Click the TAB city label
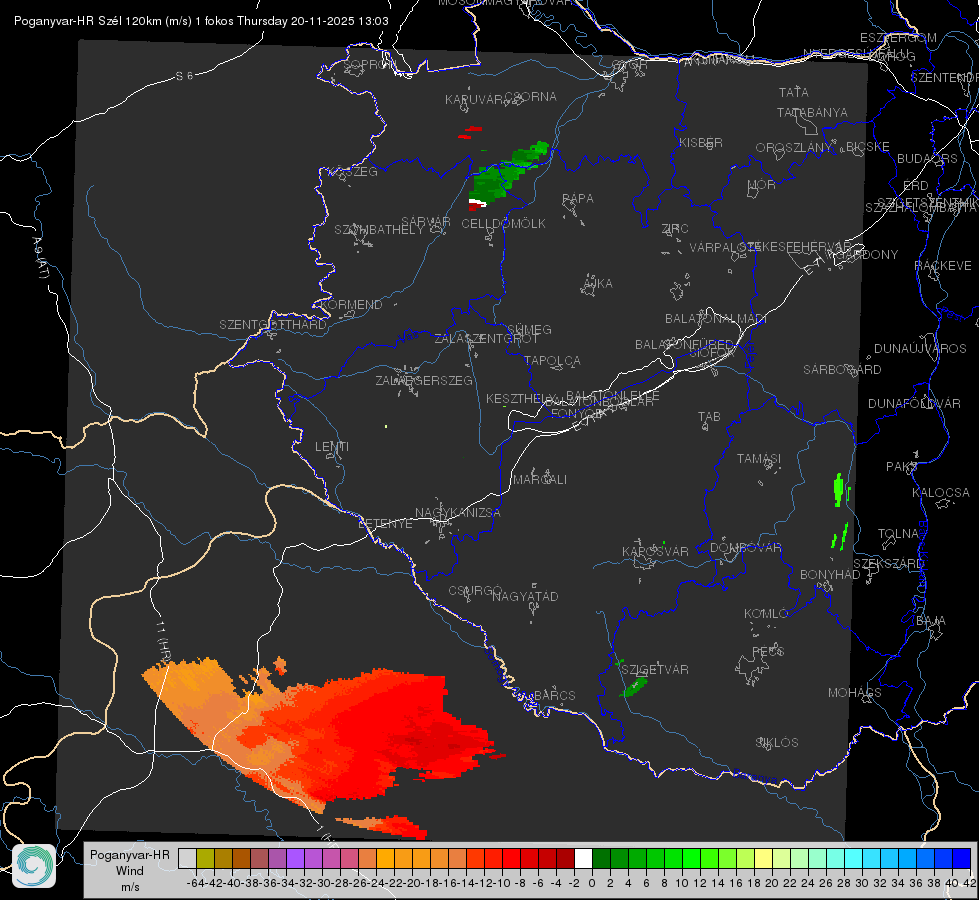This screenshot has height=900, width=979. [709, 417]
